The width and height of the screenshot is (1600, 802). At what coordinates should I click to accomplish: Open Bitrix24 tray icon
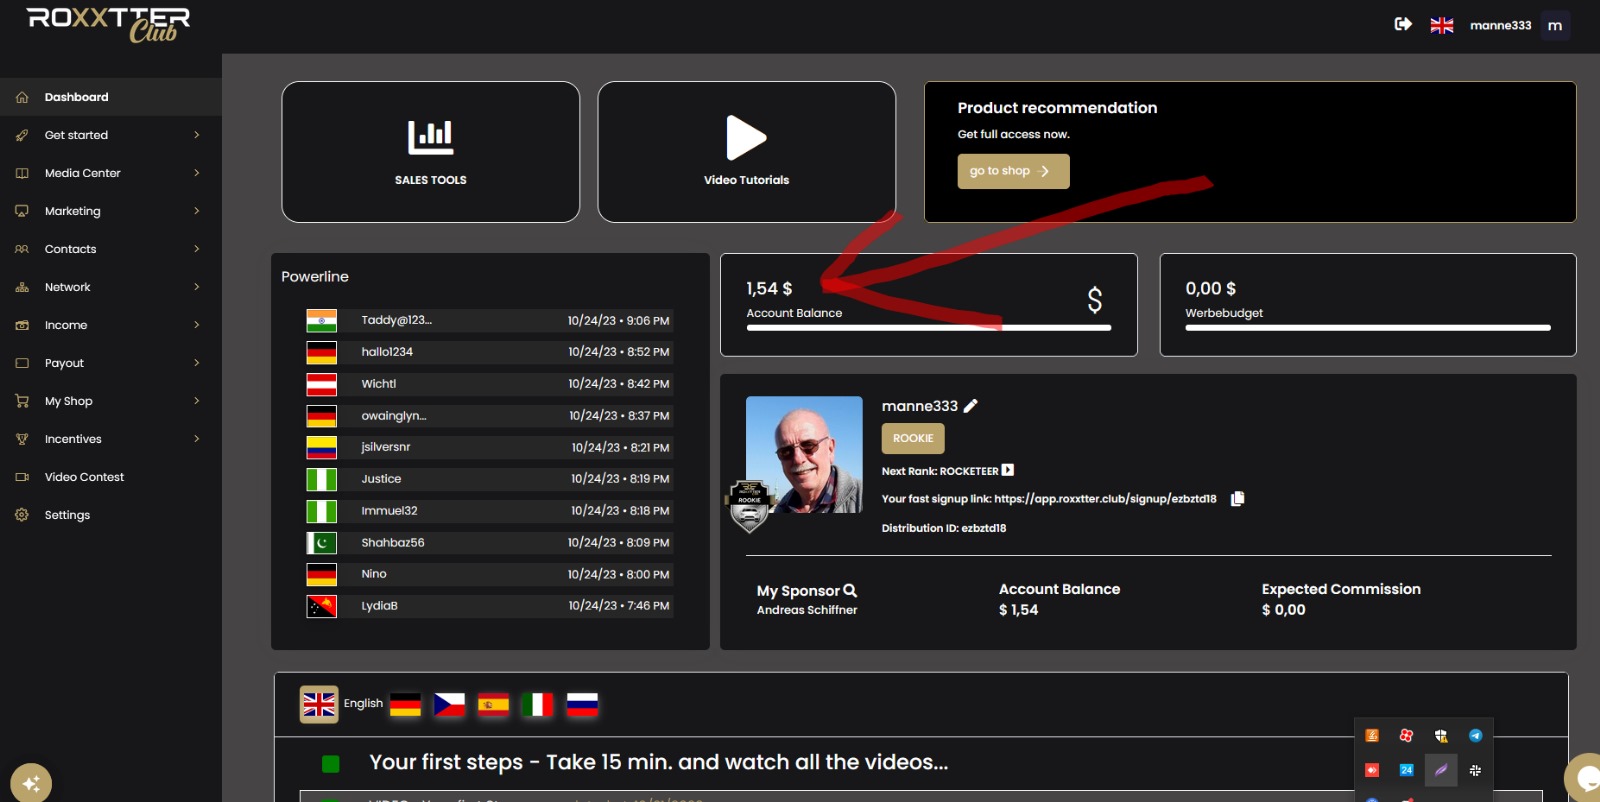click(x=1406, y=770)
